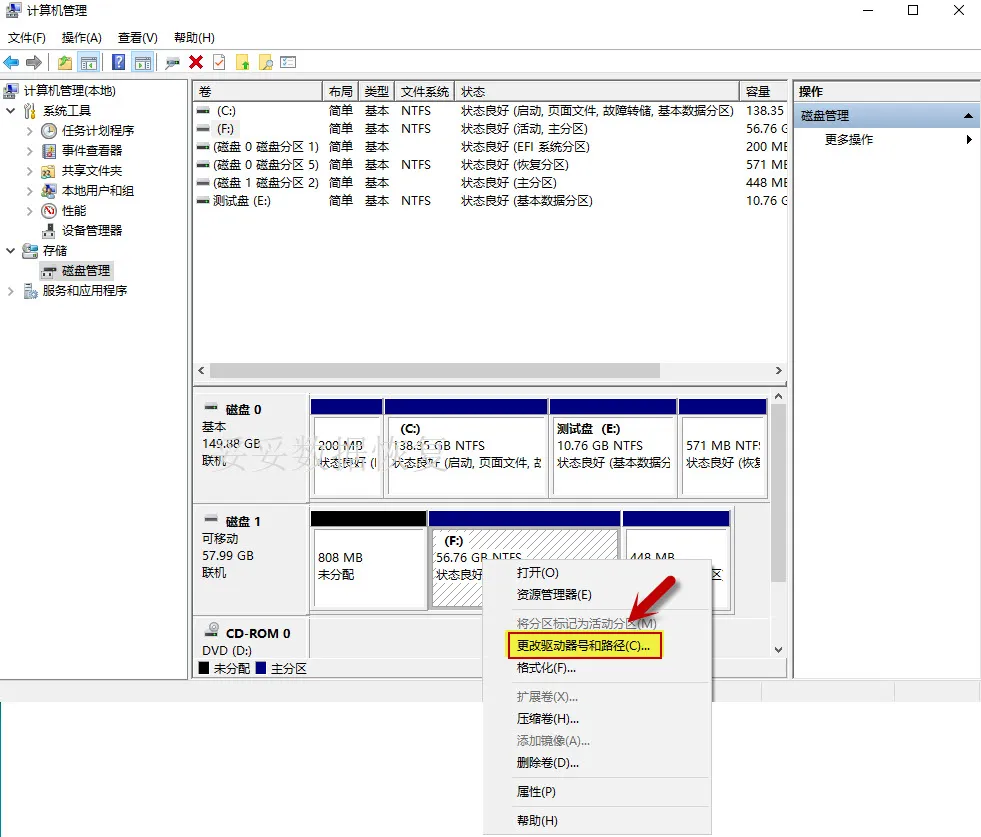Click the blue Help question mark icon
Viewport: 981px width, 837px height.
(119, 62)
